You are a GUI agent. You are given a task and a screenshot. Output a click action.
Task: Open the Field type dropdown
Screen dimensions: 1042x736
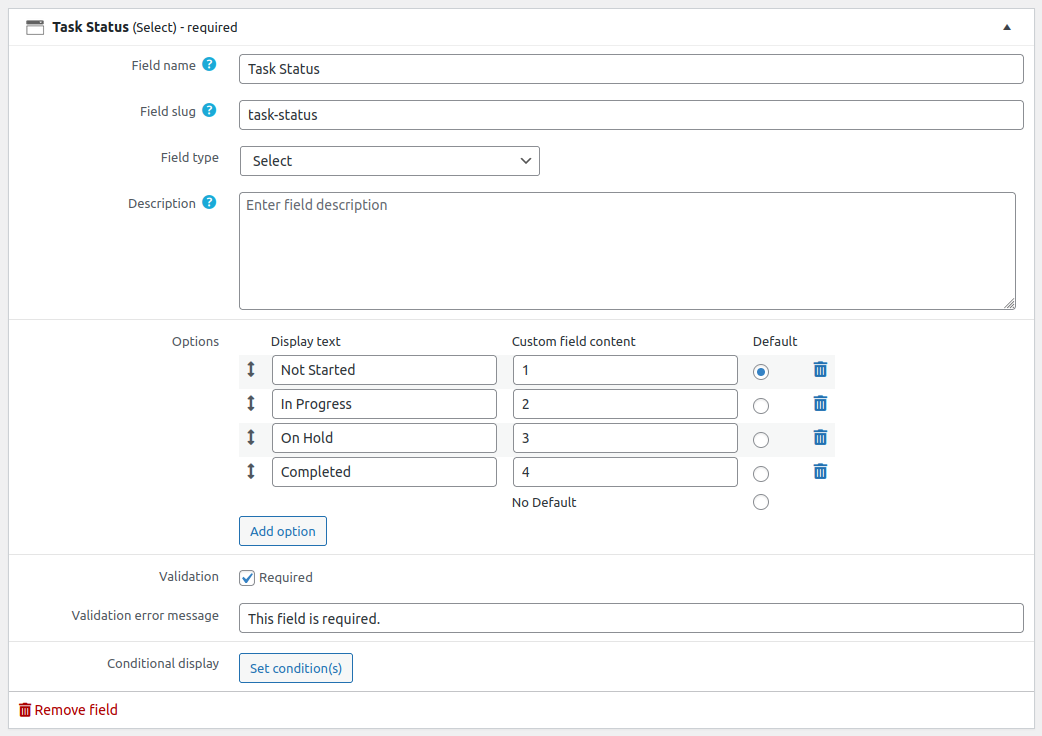click(x=389, y=161)
